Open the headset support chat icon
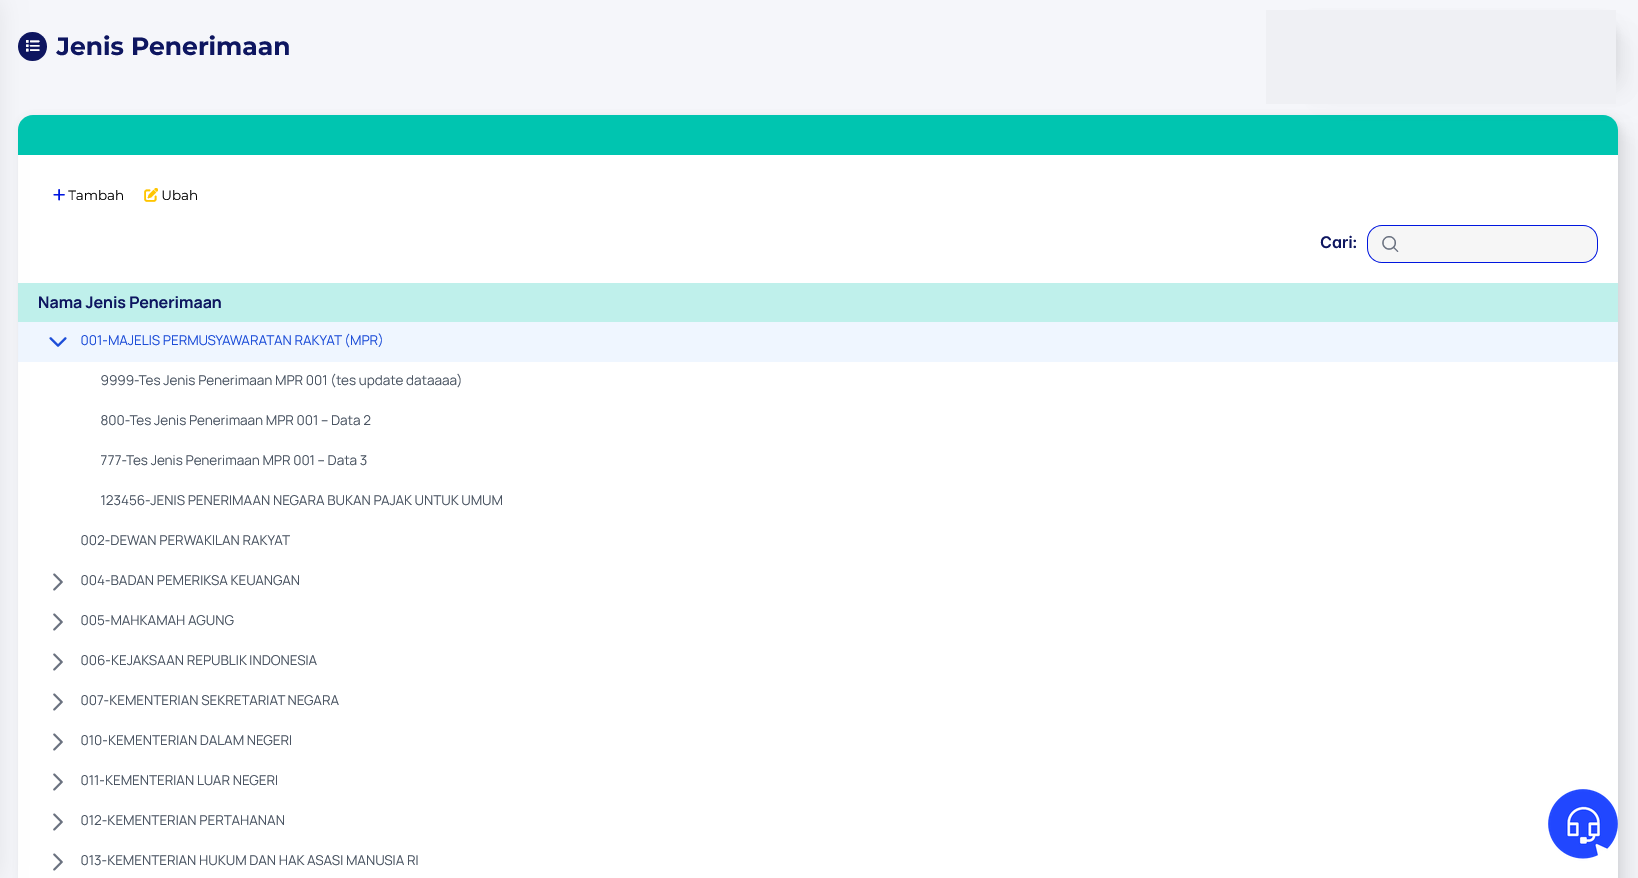Screen dimensions: 1638x878 click(1582, 824)
